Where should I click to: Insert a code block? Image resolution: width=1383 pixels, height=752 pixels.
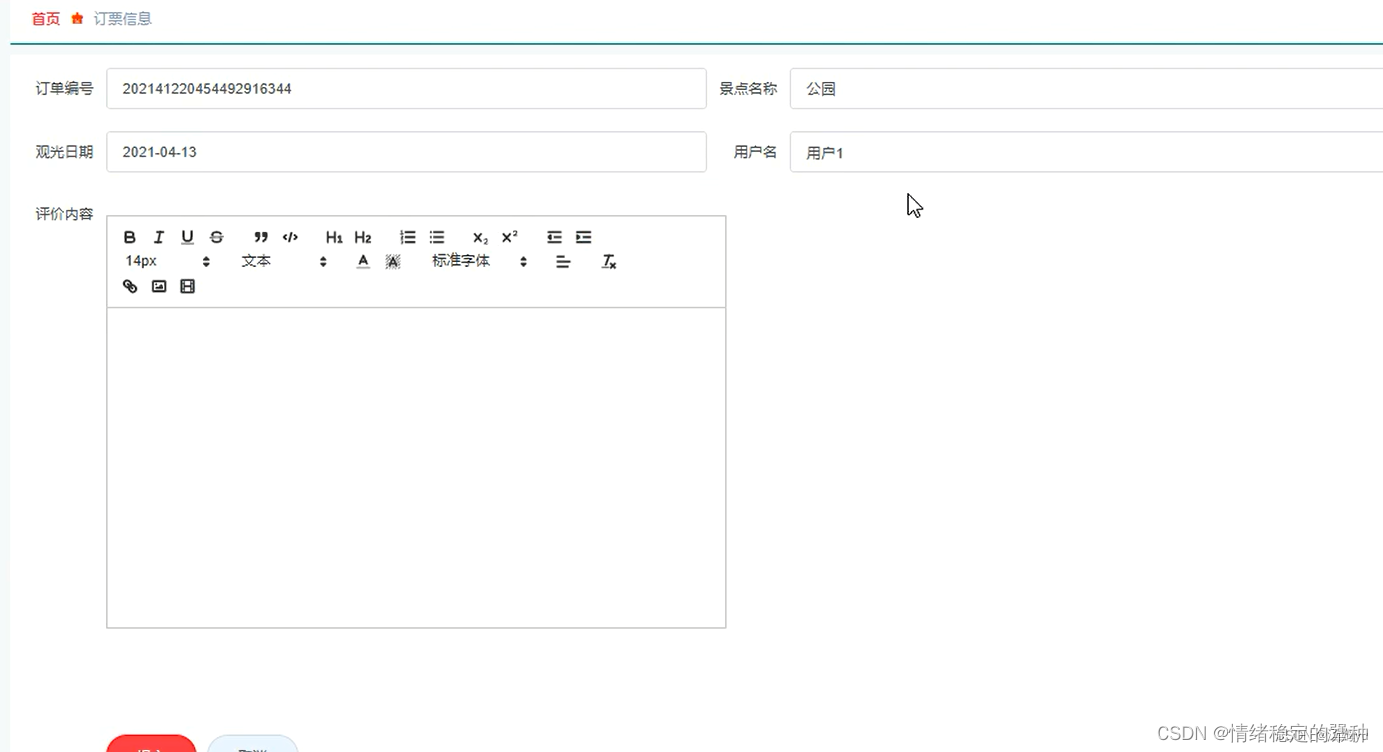290,237
